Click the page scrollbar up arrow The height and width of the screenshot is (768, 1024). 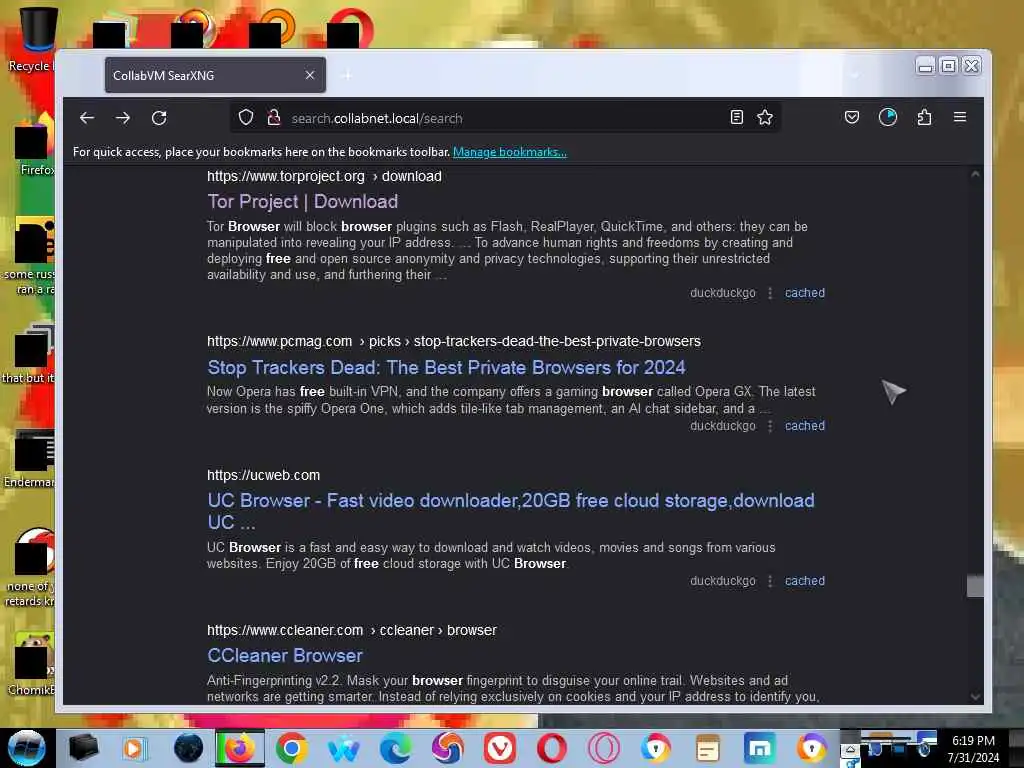975,174
